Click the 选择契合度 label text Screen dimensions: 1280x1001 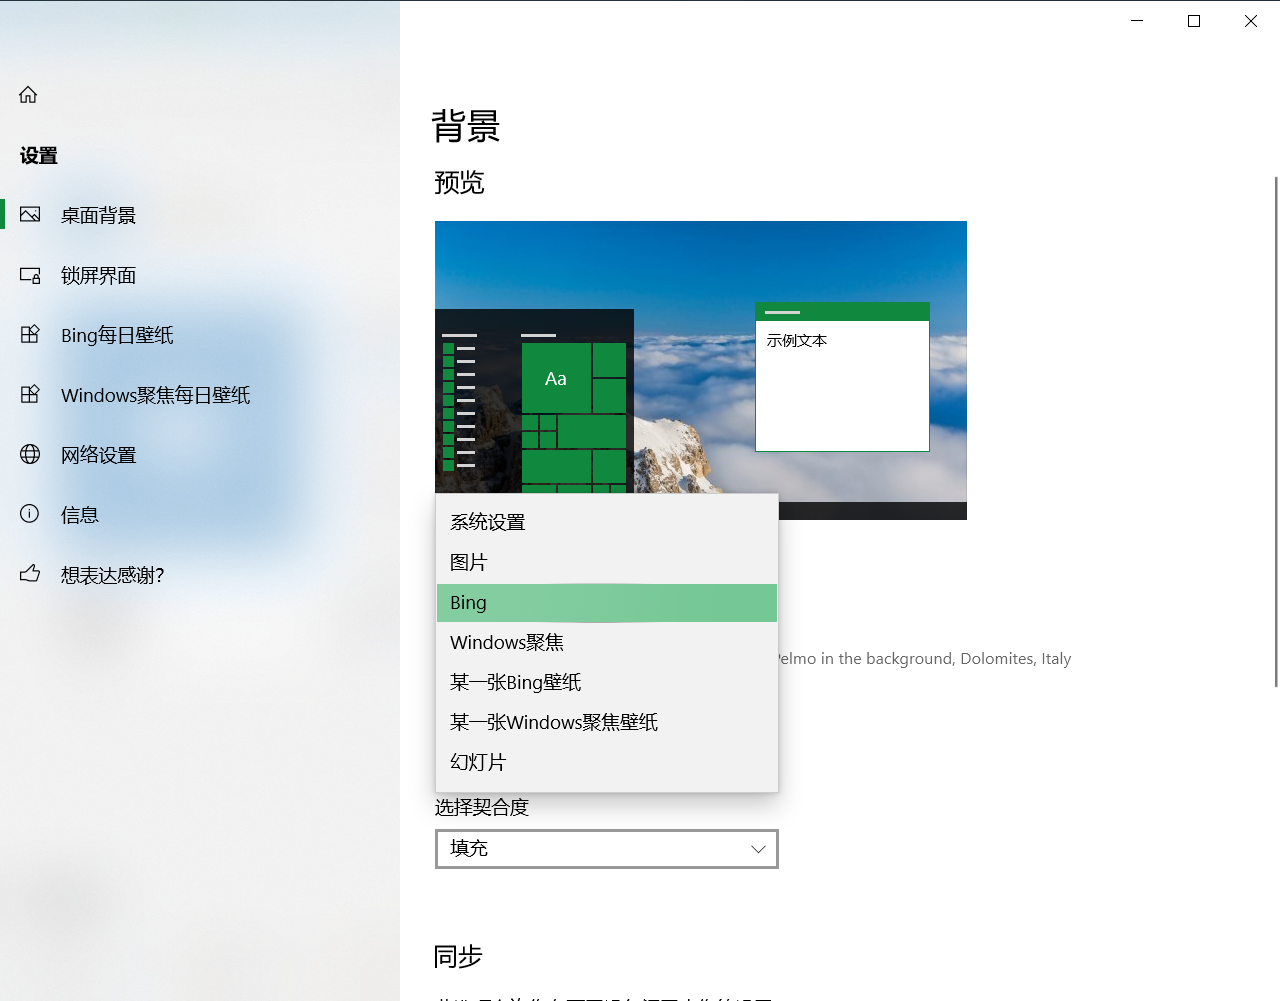(x=482, y=807)
